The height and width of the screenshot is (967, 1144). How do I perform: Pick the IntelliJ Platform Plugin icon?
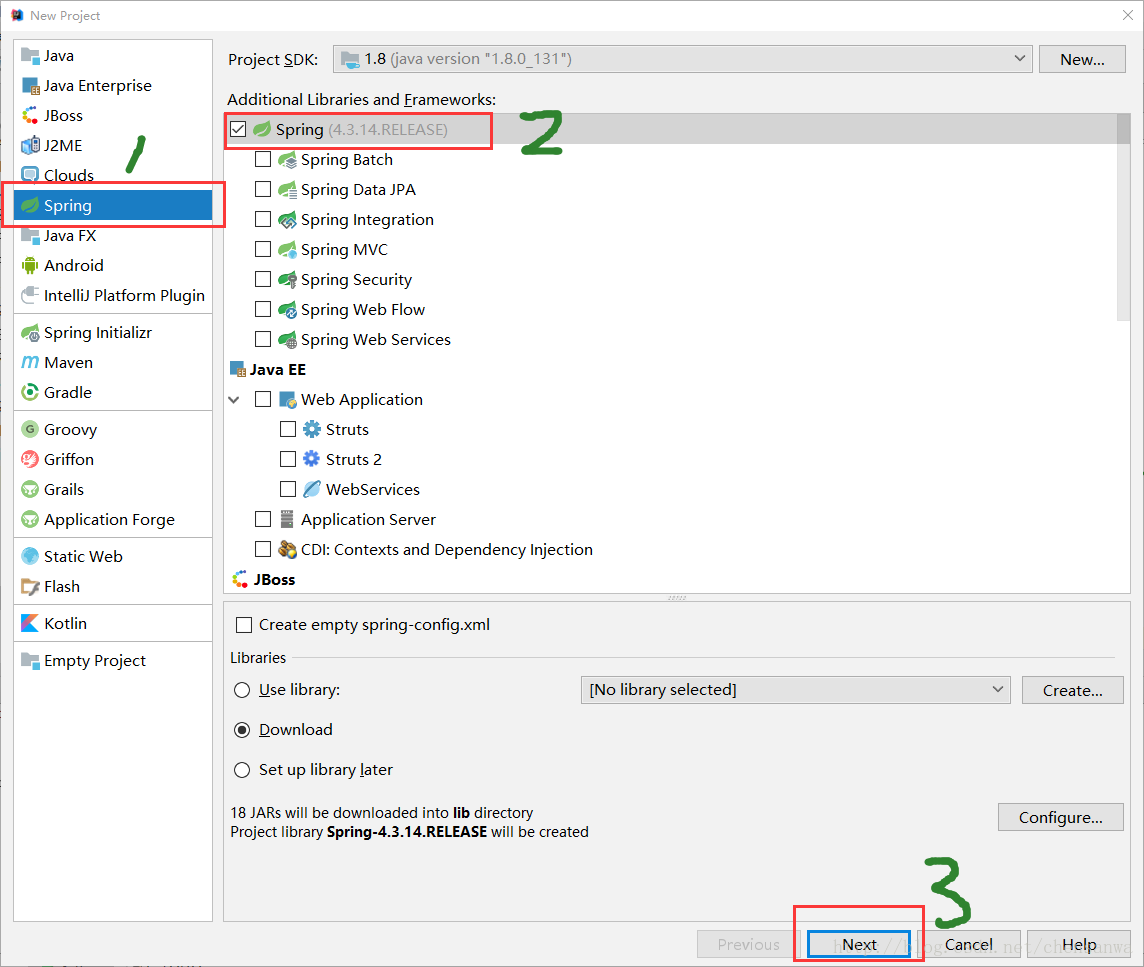point(30,296)
